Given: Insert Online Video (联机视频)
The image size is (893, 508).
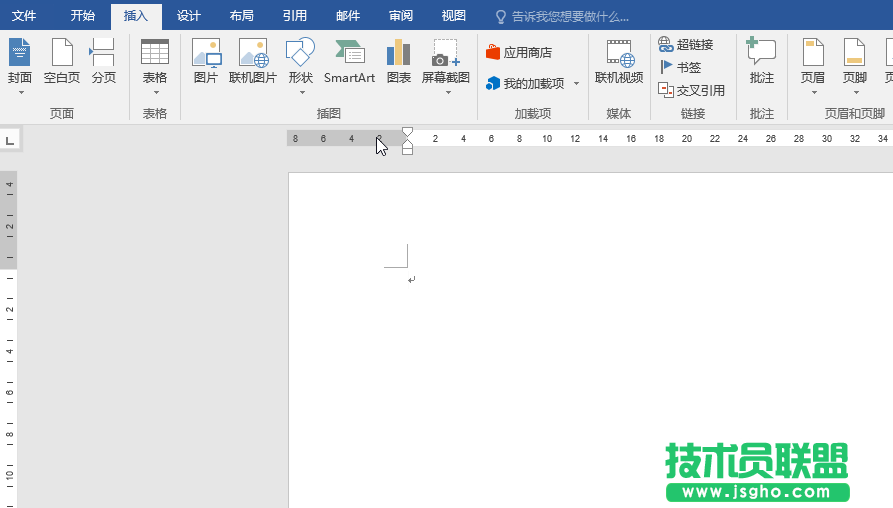Looking at the screenshot, I should (618, 60).
